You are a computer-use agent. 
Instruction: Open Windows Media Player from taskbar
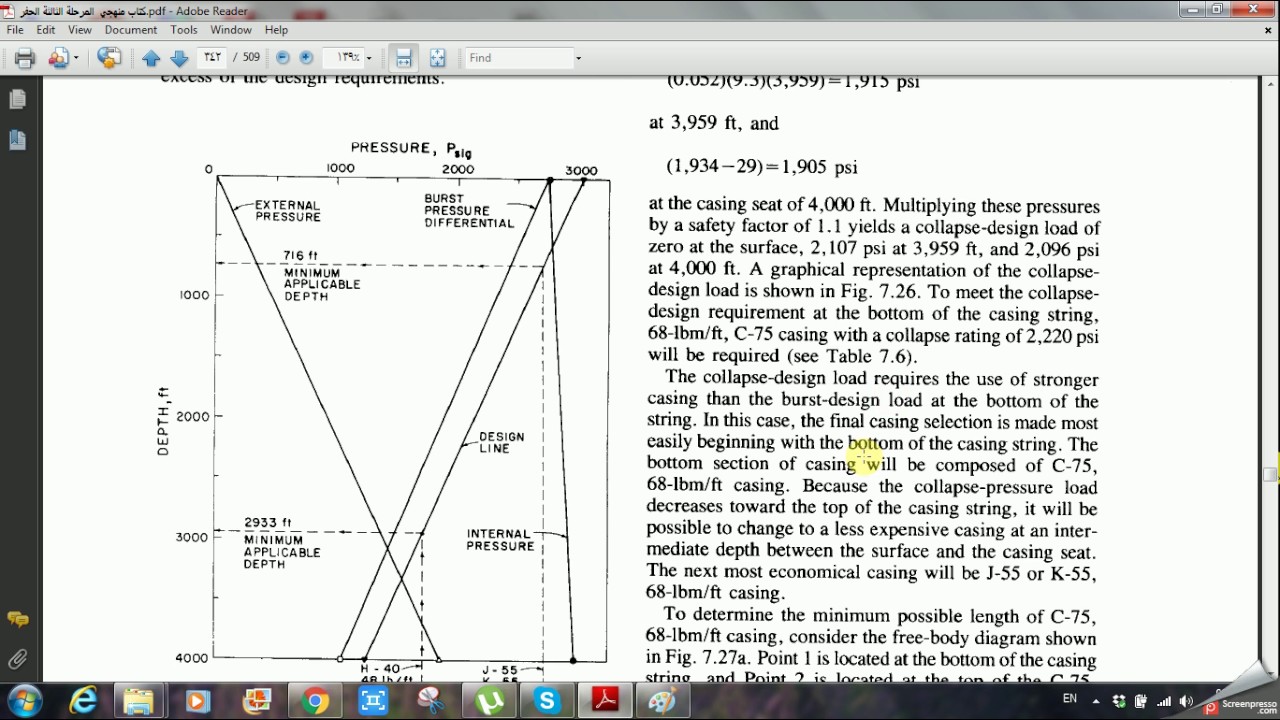click(x=197, y=701)
